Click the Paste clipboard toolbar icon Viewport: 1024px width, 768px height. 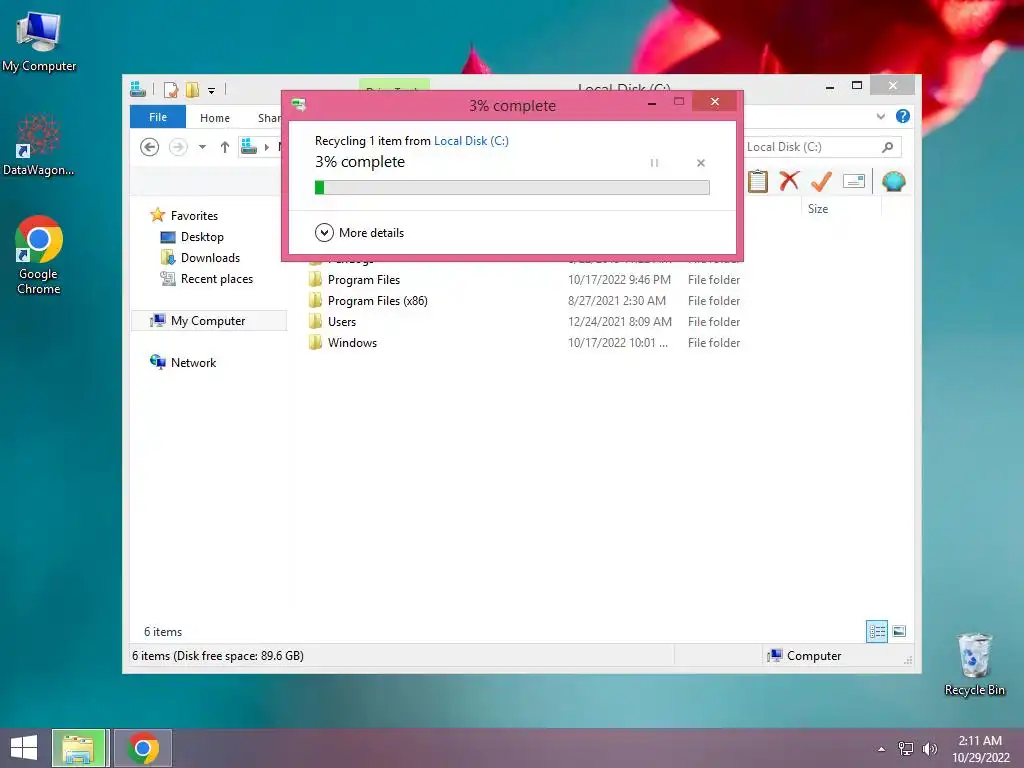pyautogui.click(x=758, y=181)
